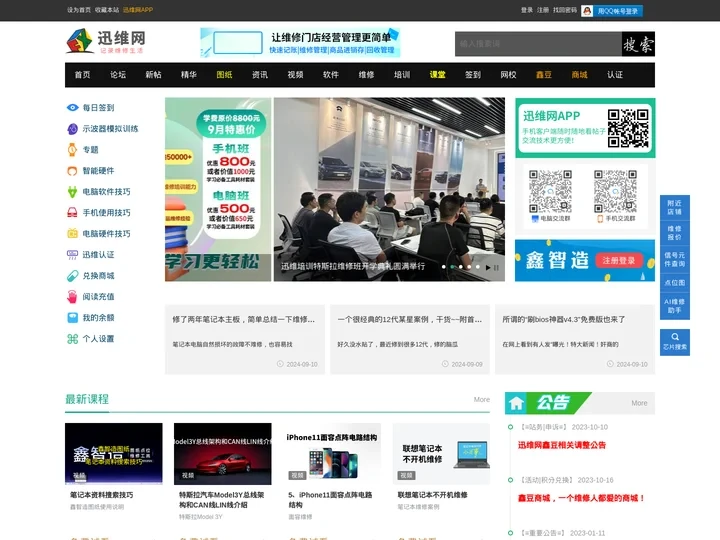Screen dimensions: 720x540
Task: Select the third banner slide dot
Action: tap(461, 267)
